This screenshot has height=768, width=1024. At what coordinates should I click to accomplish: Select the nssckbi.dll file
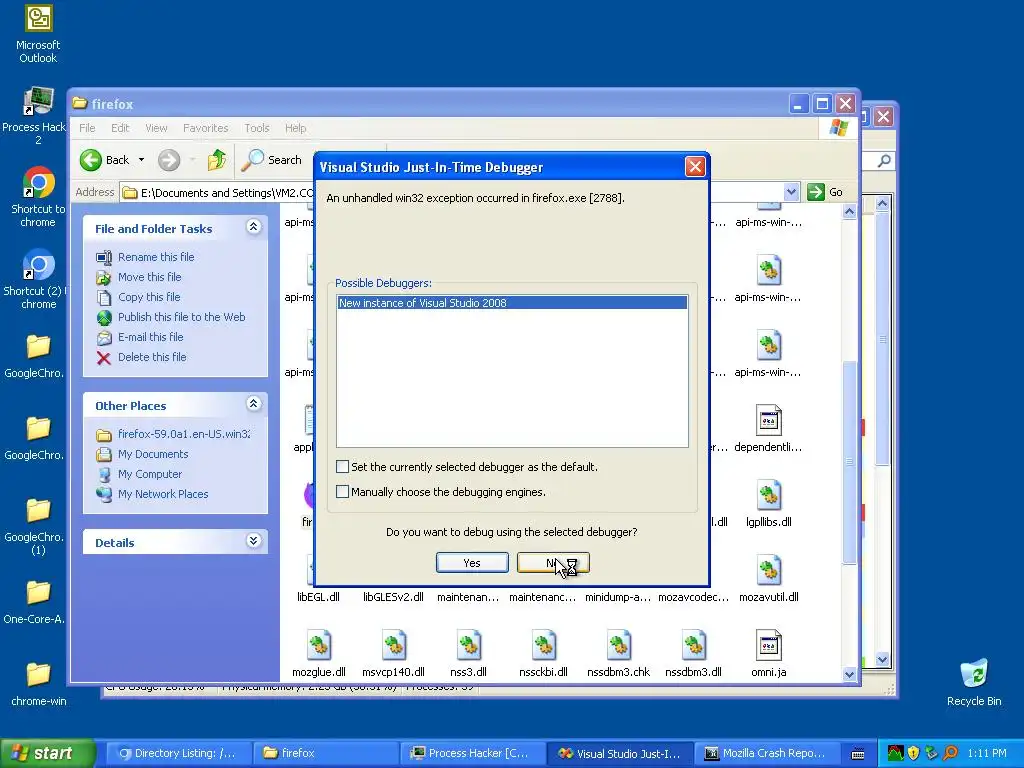tap(543, 653)
